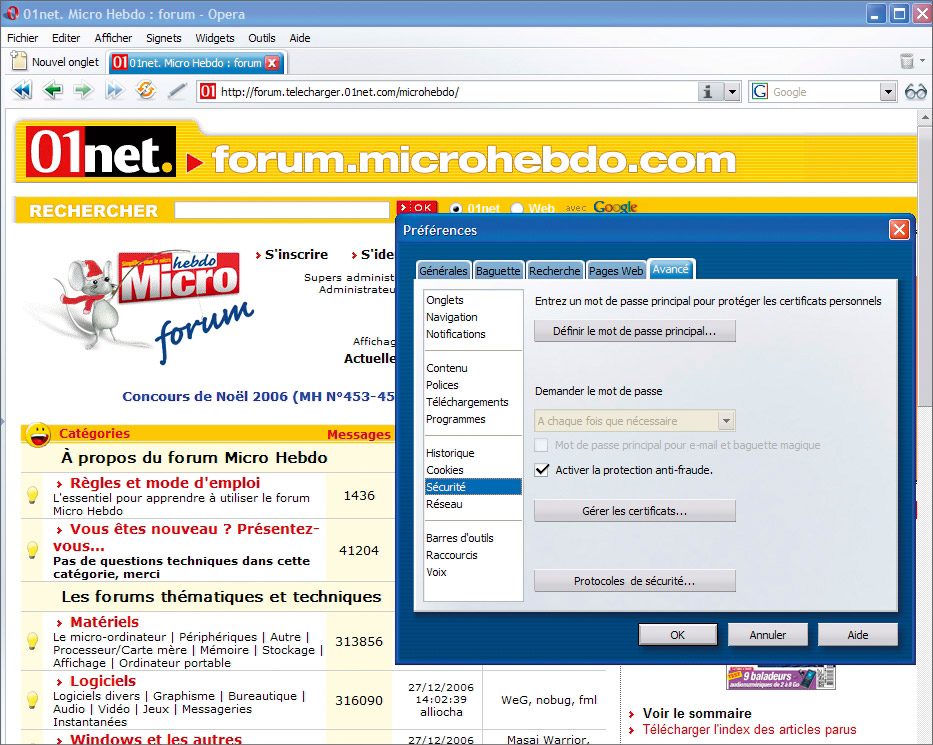933x745 pixels.
Task: Expand the address bar dropdown arrow
Action: 732,92
